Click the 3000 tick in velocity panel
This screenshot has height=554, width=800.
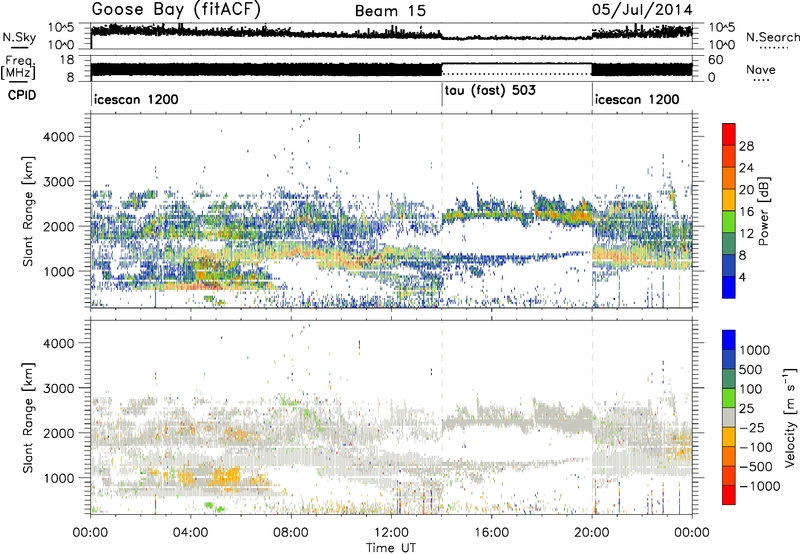[58, 388]
